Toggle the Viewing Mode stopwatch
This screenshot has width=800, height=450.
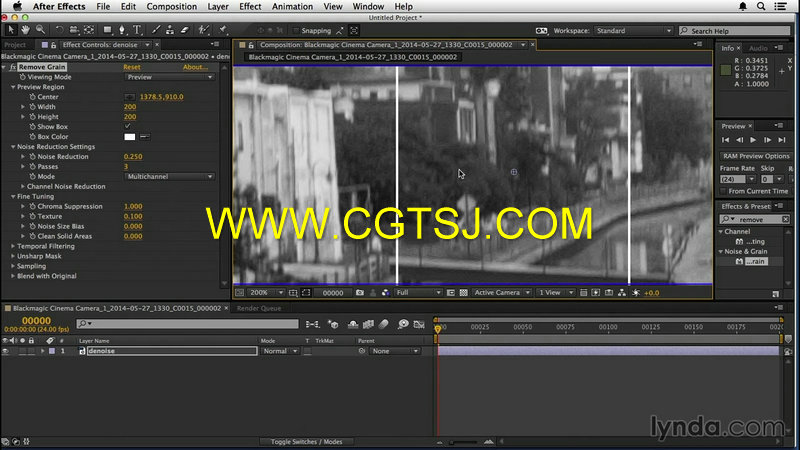(22, 77)
